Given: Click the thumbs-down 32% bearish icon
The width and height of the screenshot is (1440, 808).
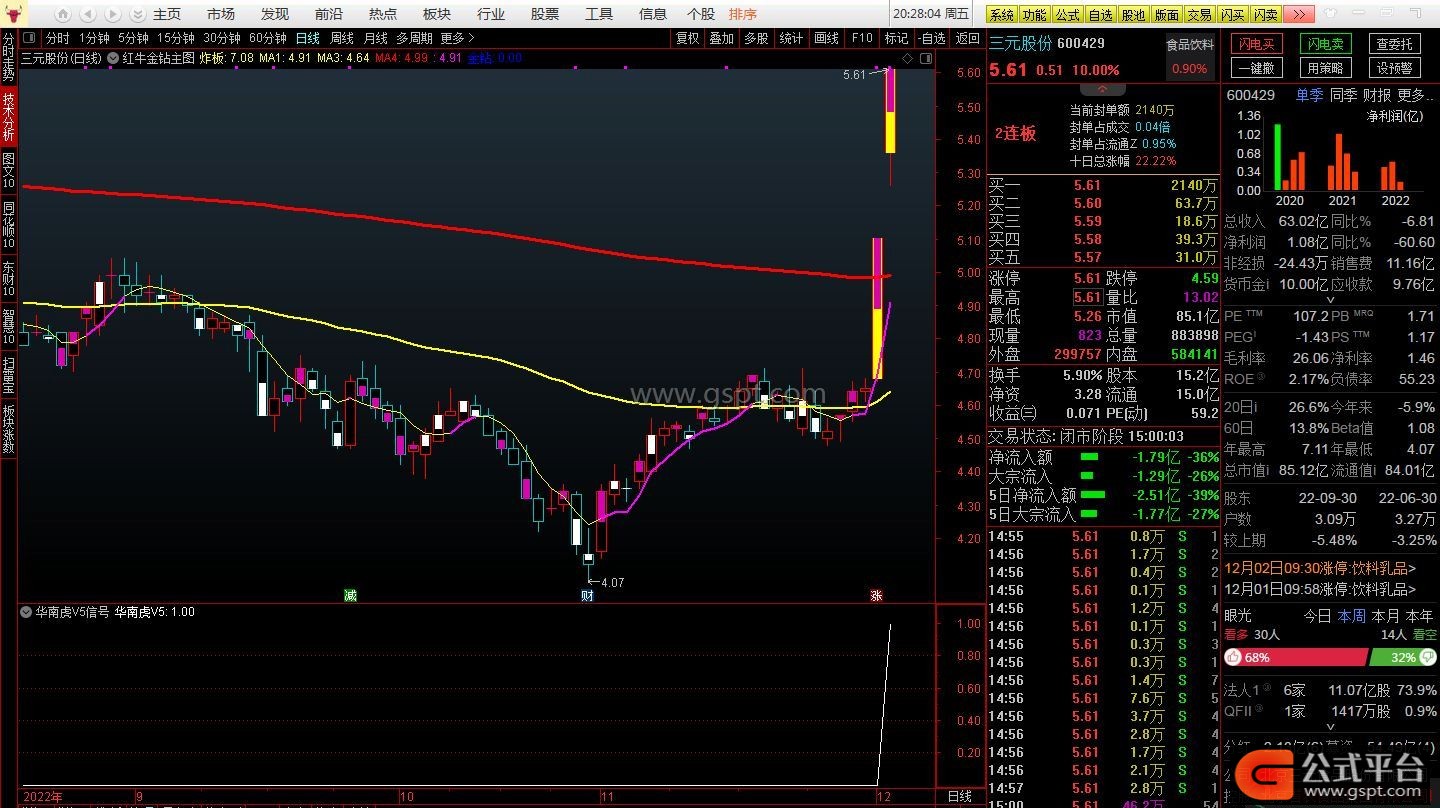Looking at the screenshot, I should 1426,658.
